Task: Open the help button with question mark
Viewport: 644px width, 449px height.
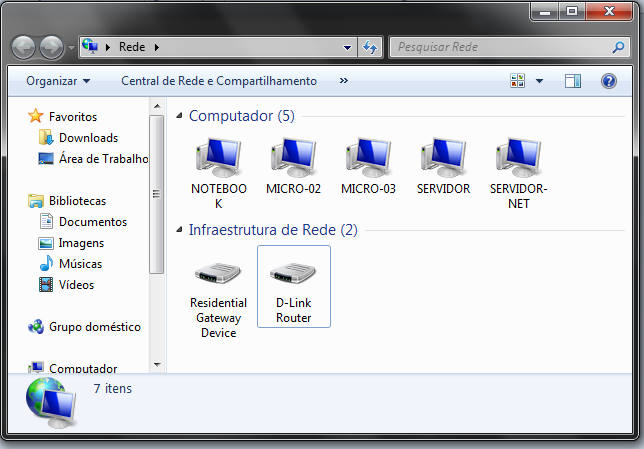Action: pyautogui.click(x=608, y=81)
